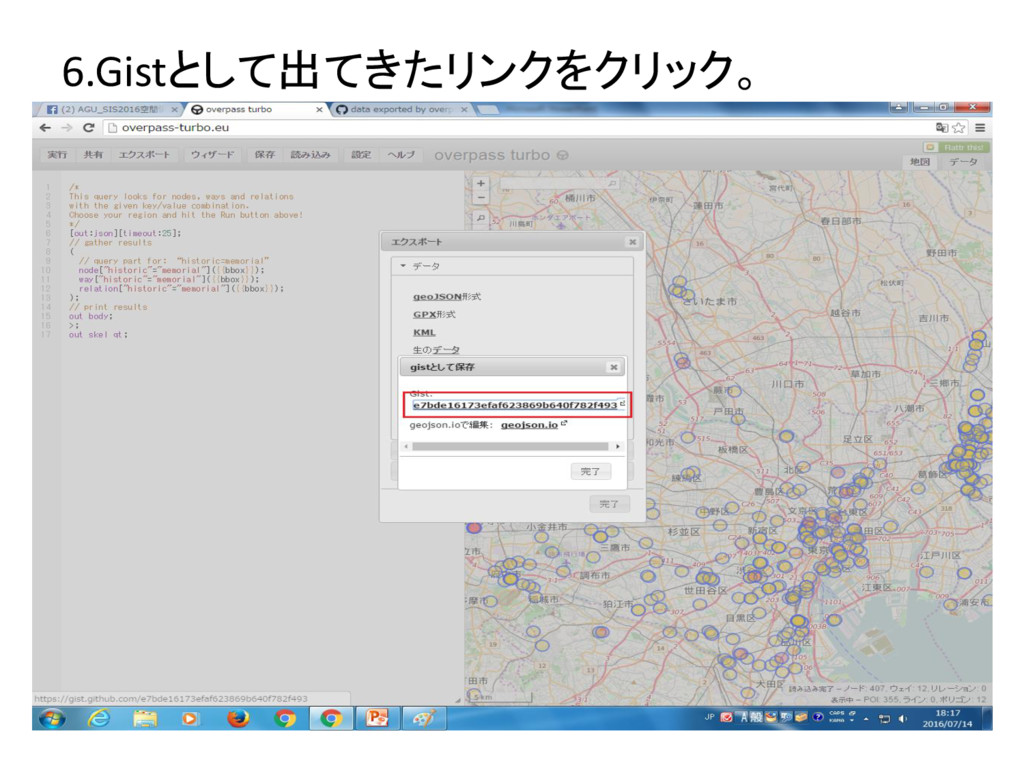Click the map zoom out minus button
Viewport: 1024px width, 768px height.
pos(481,198)
